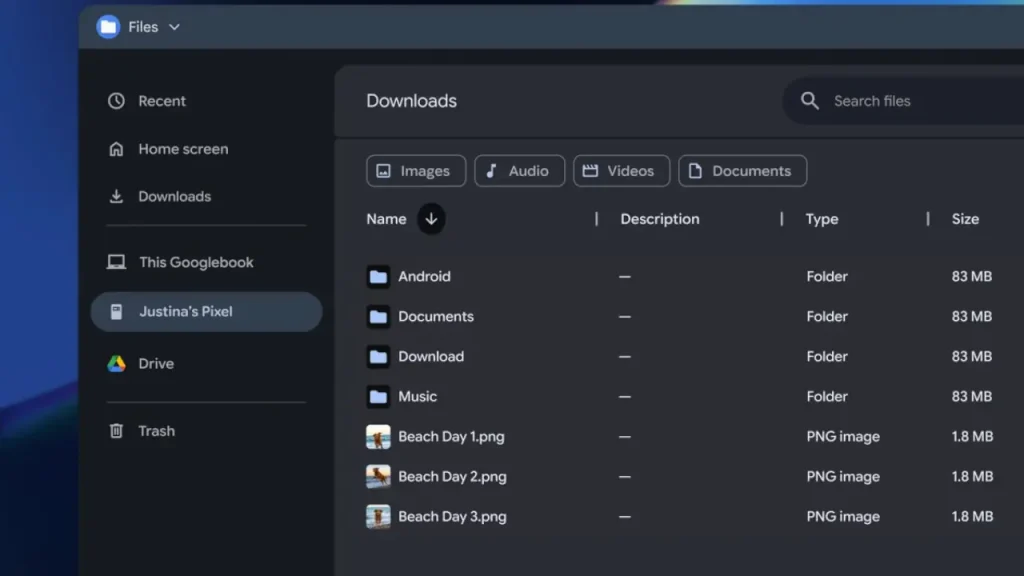Viewport: 1024px width, 576px height.
Task: Sort by Description column header
Action: 660,219
